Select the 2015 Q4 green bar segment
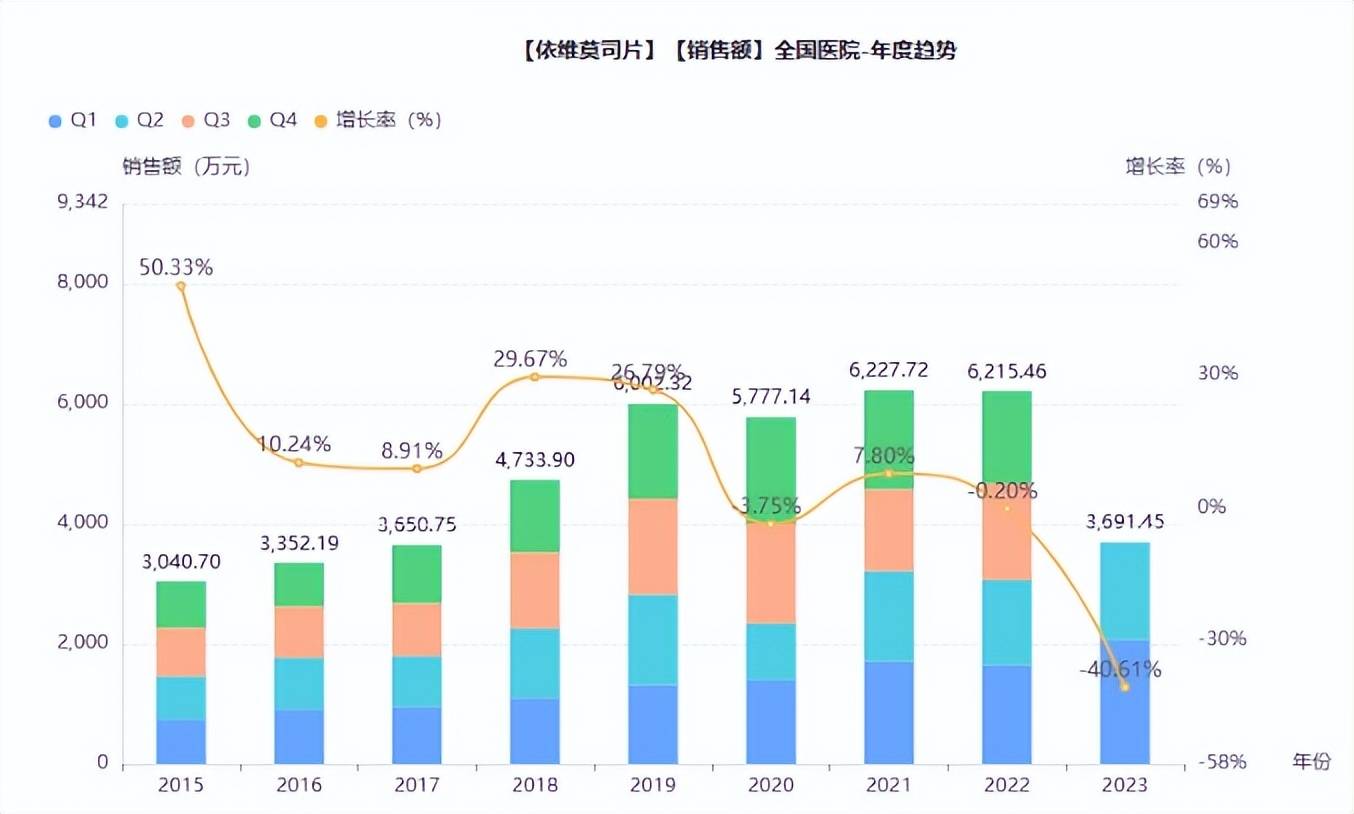The image size is (1354, 814). (181, 605)
